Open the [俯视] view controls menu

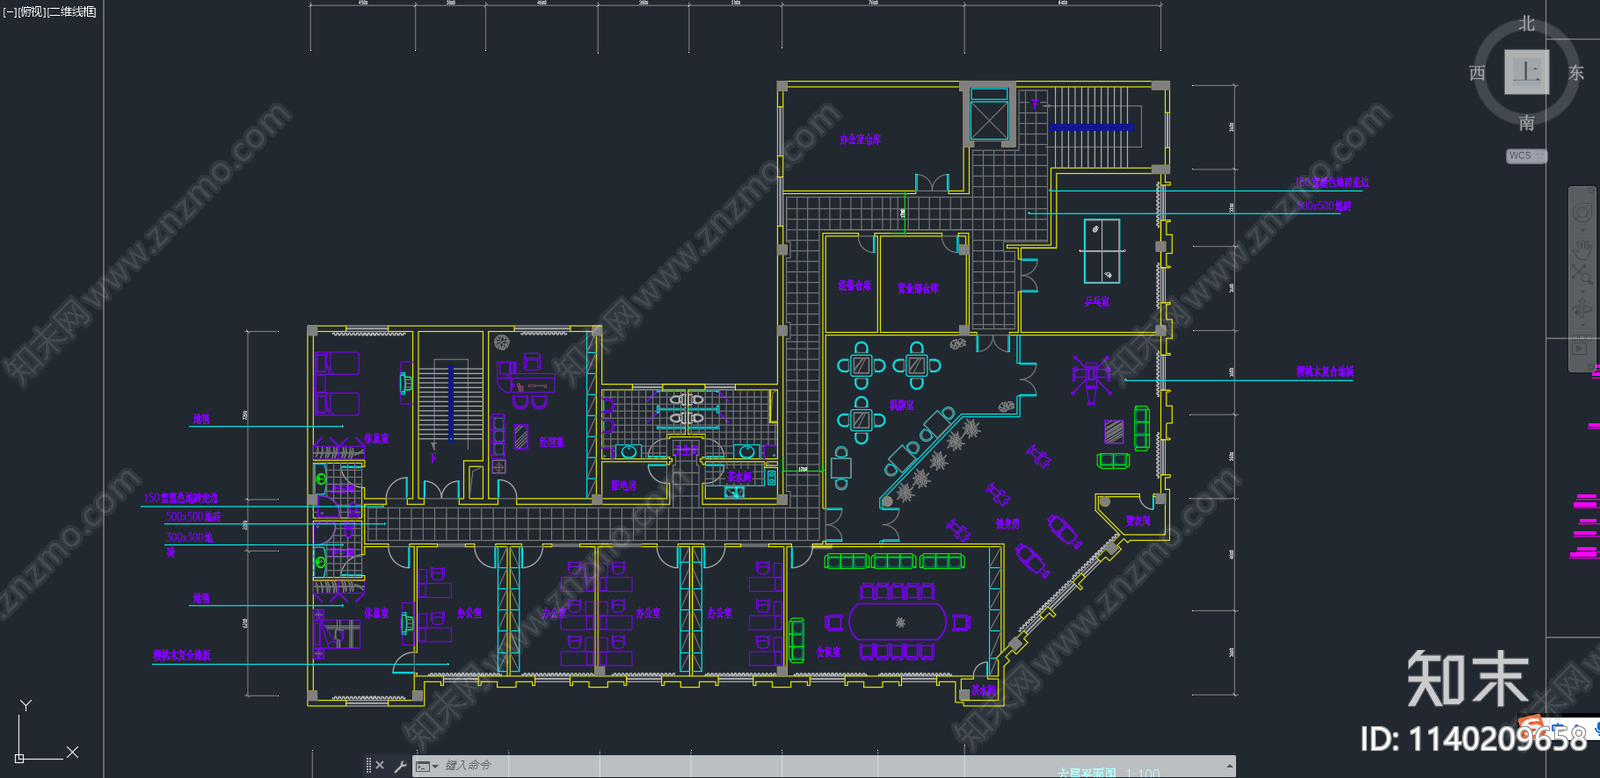point(32,12)
